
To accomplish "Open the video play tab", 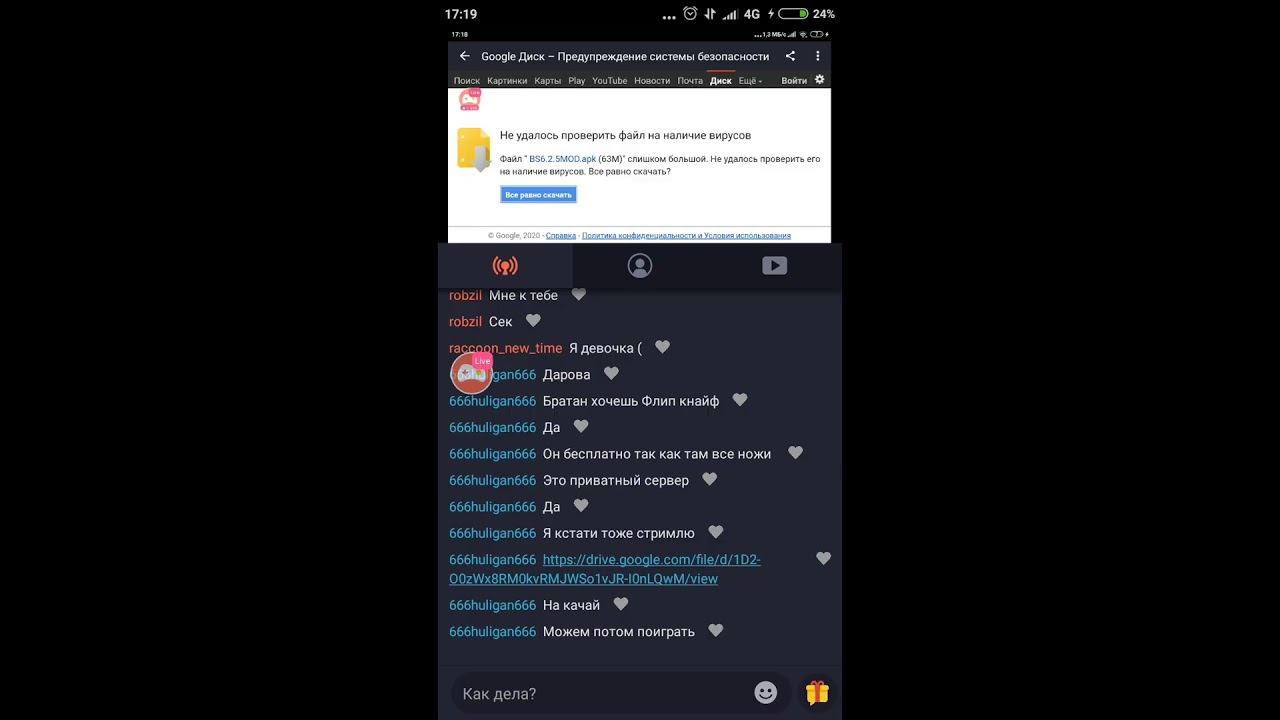I will (775, 265).
